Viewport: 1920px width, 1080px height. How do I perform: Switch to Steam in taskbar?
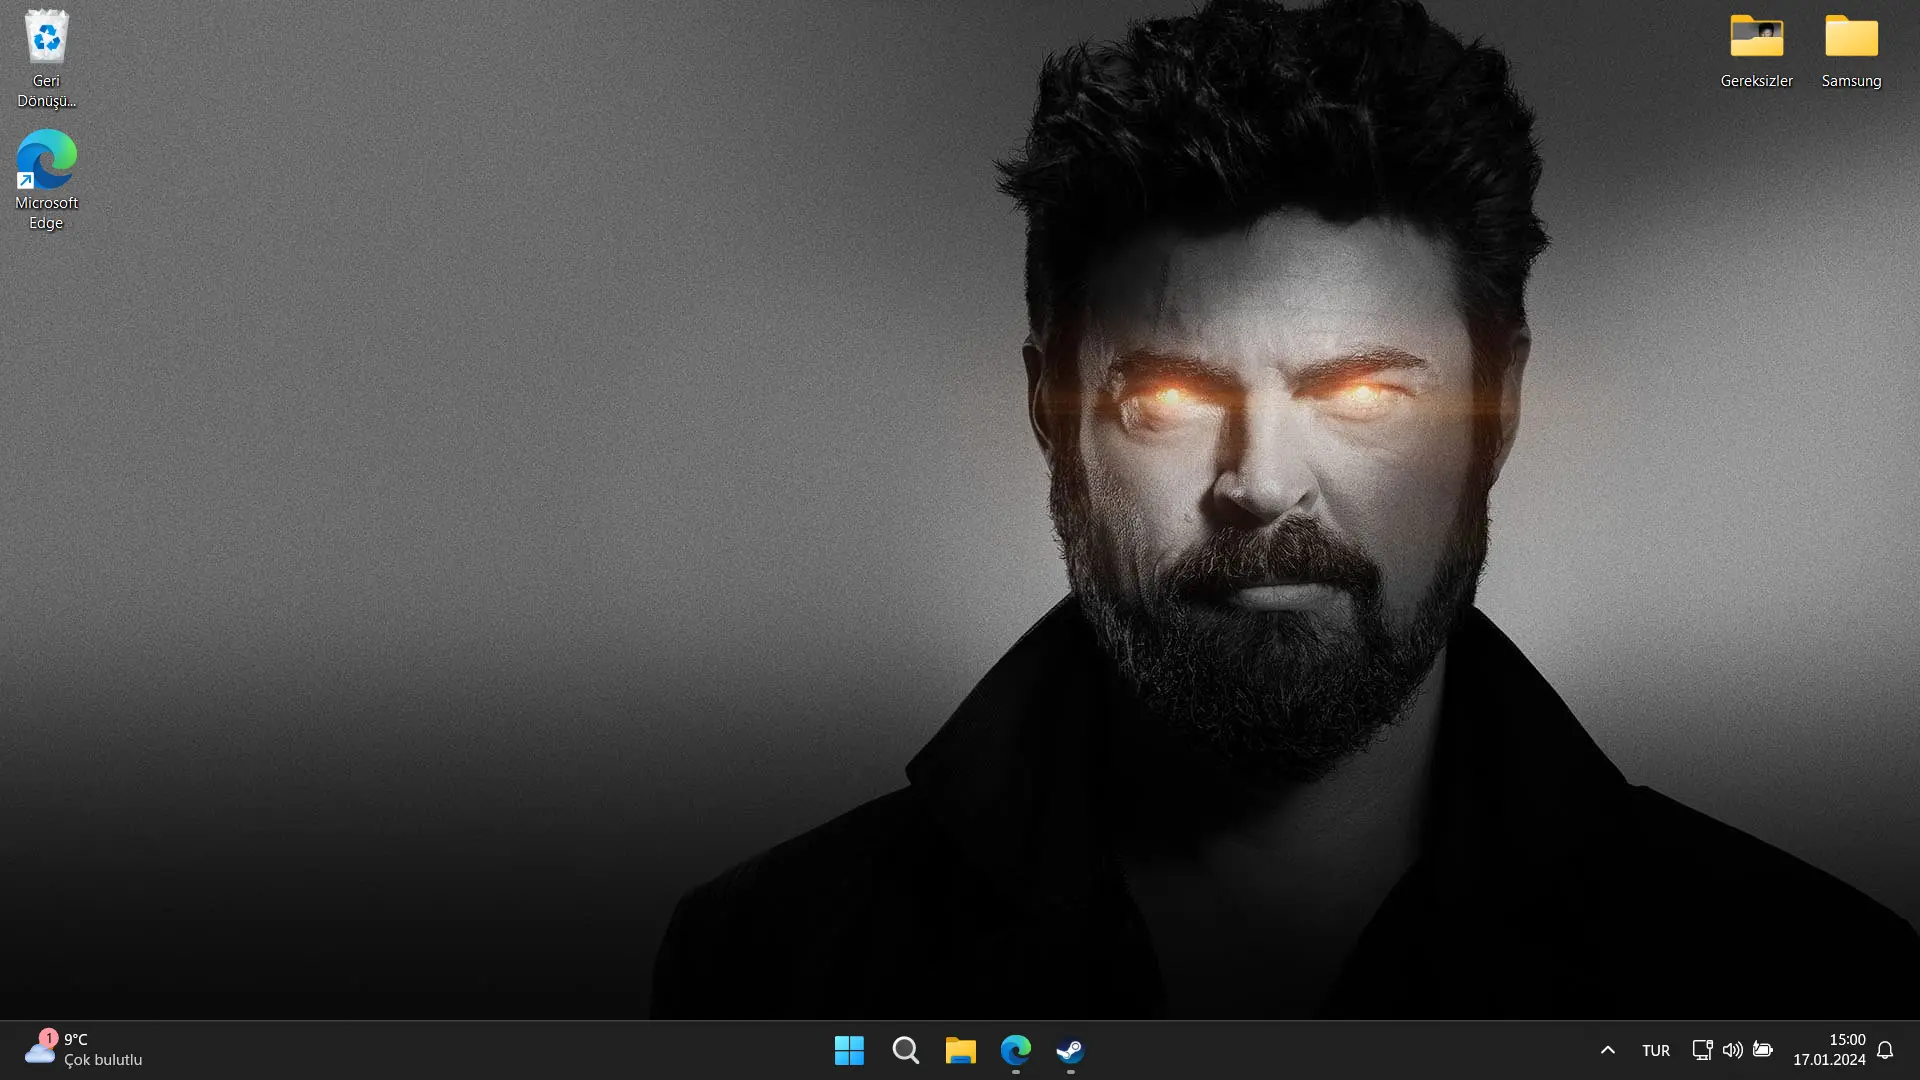coord(1070,1050)
